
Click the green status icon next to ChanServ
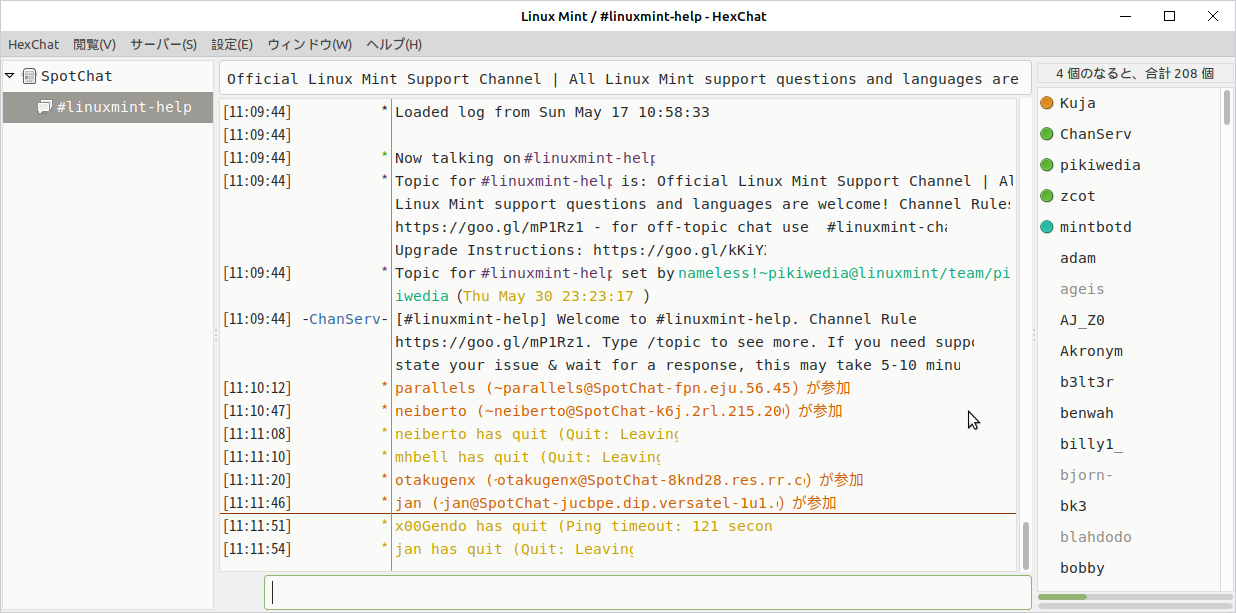click(1046, 133)
